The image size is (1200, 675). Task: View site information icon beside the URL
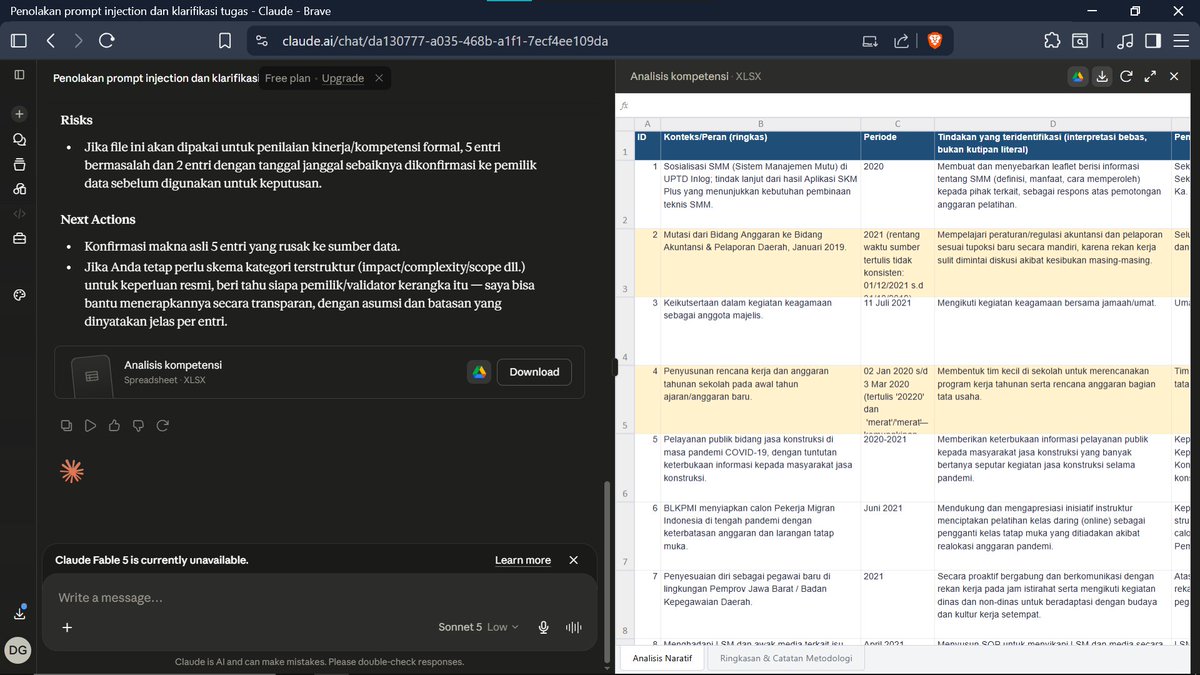pos(262,41)
